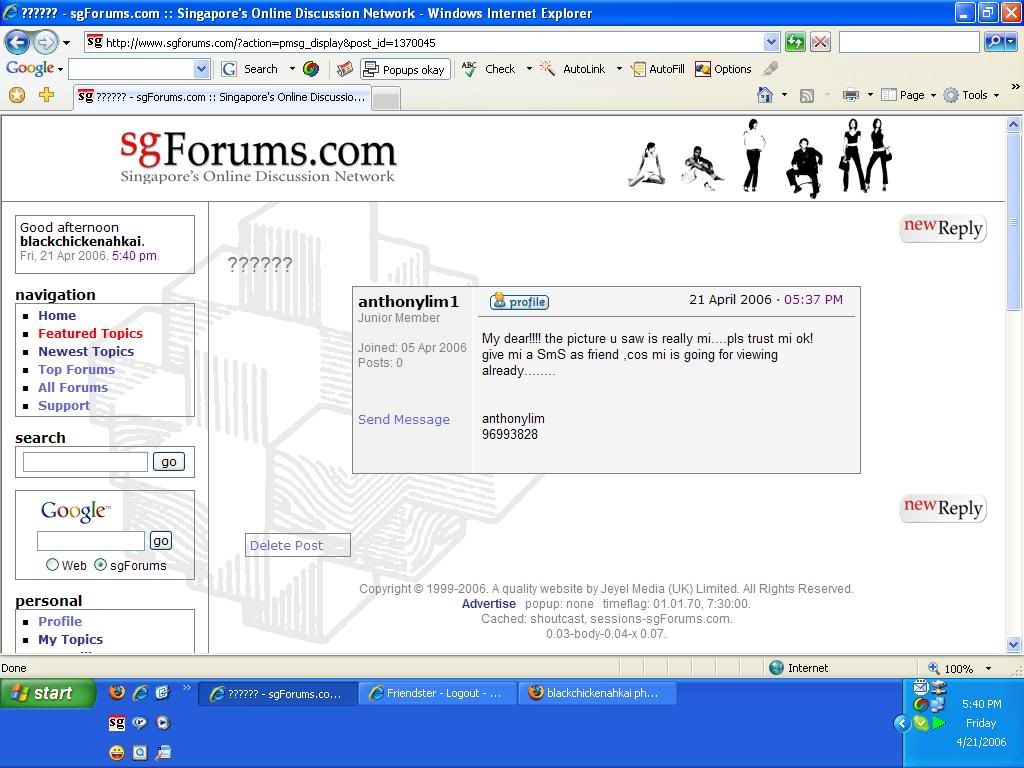The width and height of the screenshot is (1024, 768).
Task: Open the Page dropdown menu
Action: click(910, 95)
